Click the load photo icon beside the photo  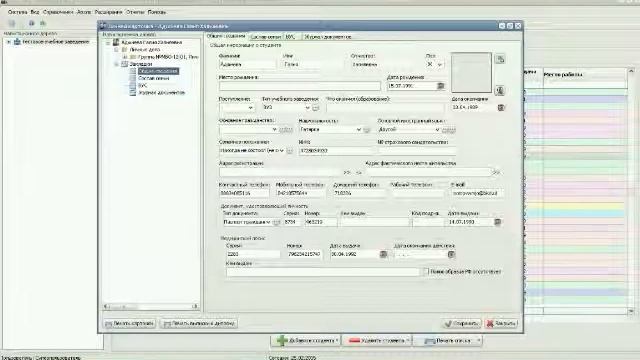(500, 59)
